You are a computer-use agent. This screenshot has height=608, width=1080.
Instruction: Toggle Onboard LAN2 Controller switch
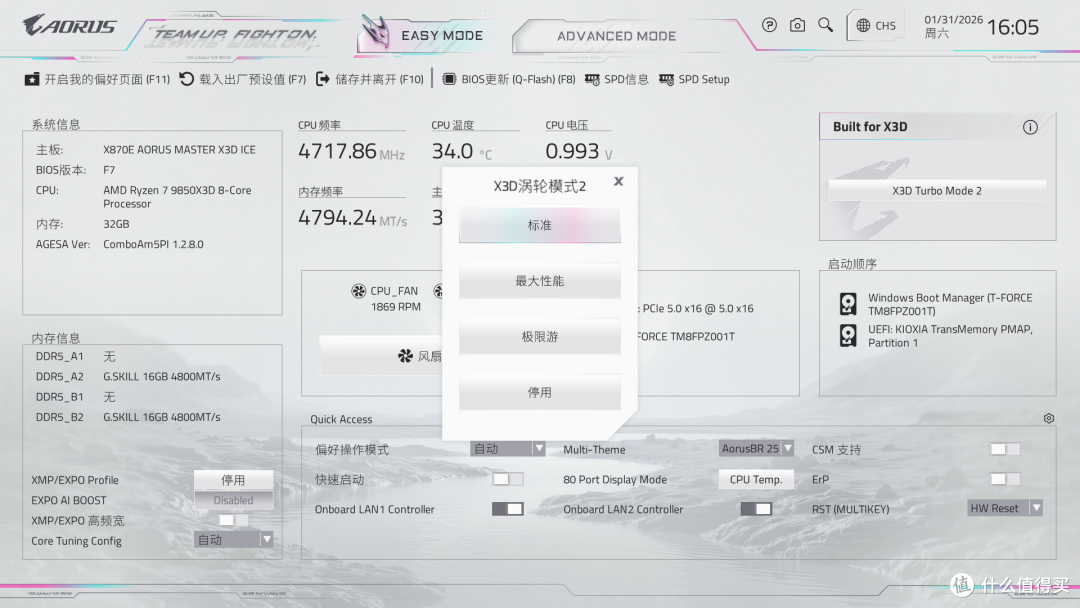pos(756,509)
